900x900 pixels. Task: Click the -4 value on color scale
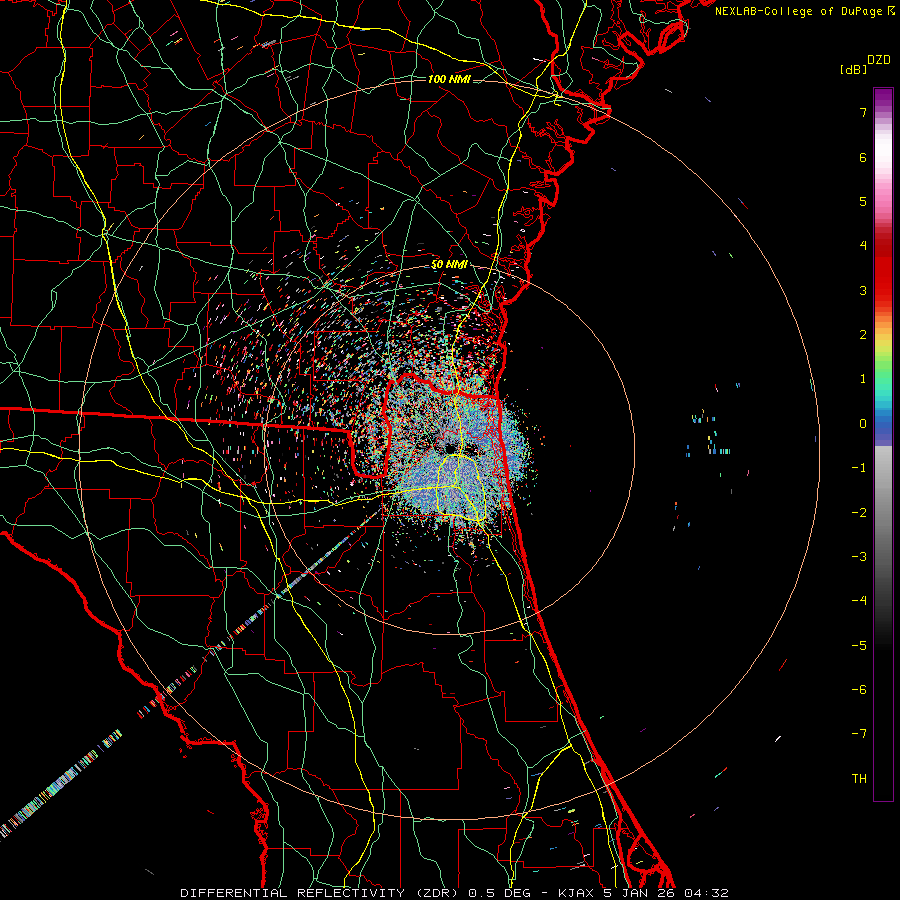859,600
